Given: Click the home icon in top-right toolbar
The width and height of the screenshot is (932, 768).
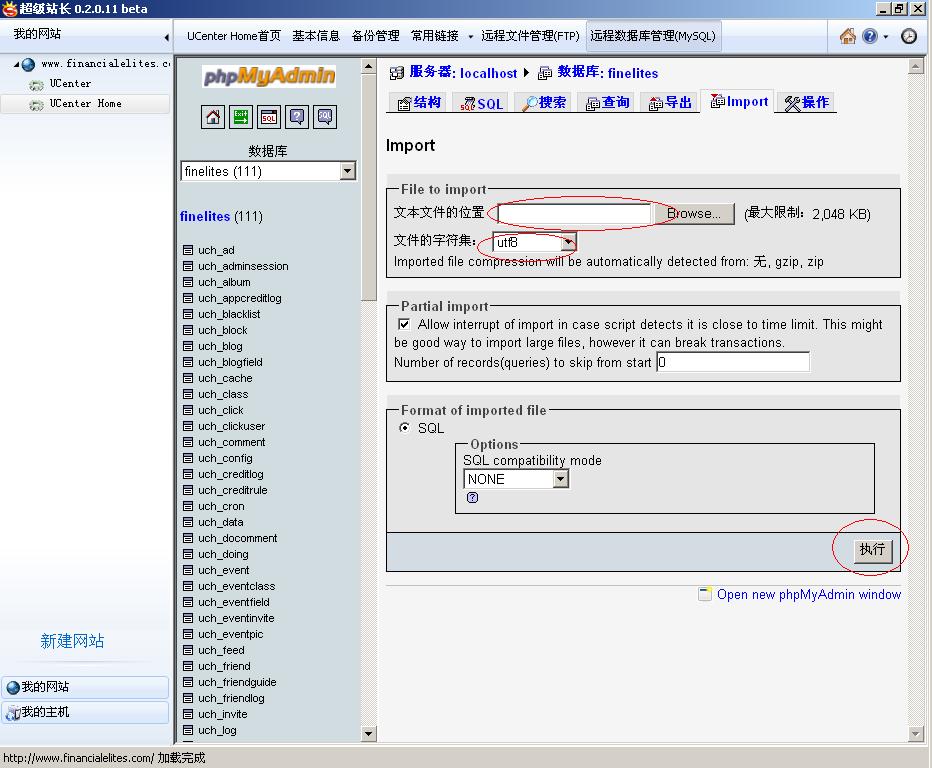Looking at the screenshot, I should tap(847, 36).
